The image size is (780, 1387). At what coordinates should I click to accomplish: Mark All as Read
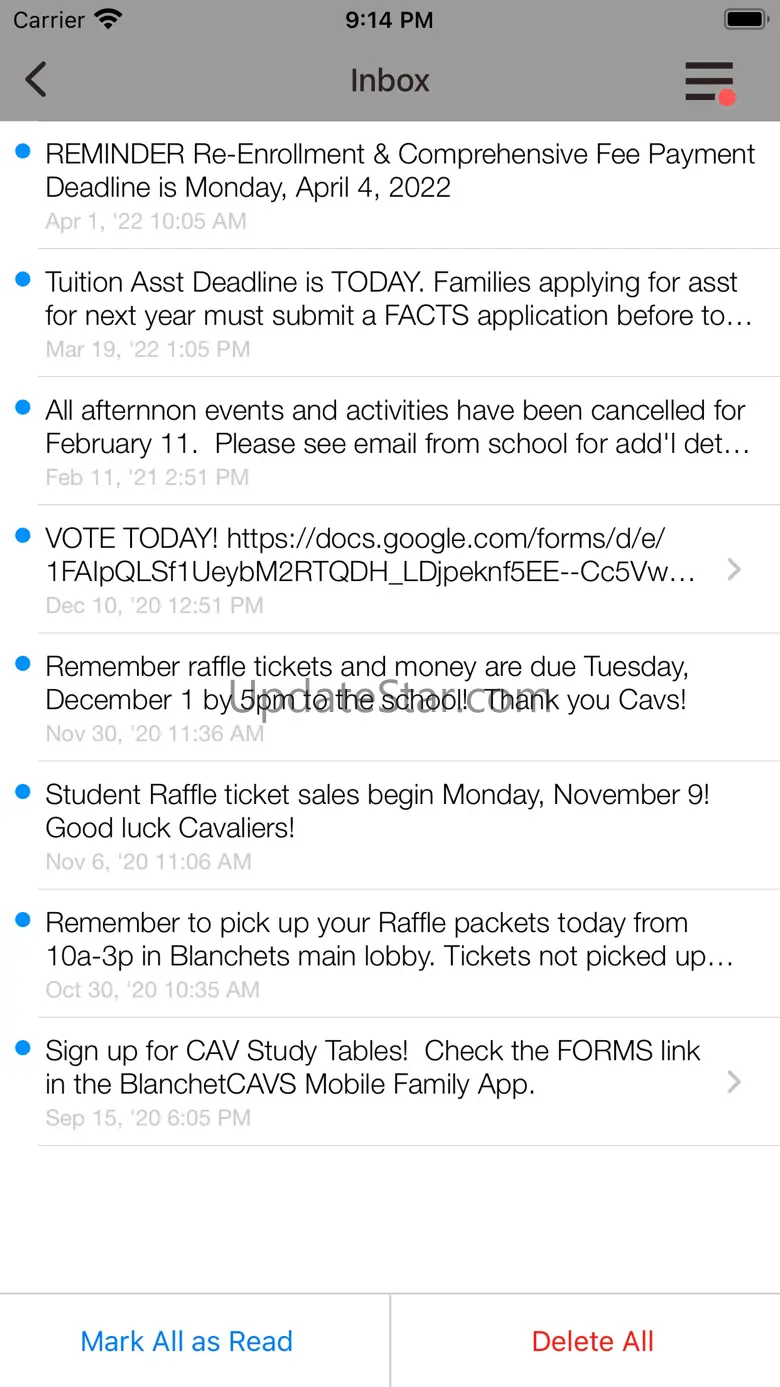tap(187, 1341)
